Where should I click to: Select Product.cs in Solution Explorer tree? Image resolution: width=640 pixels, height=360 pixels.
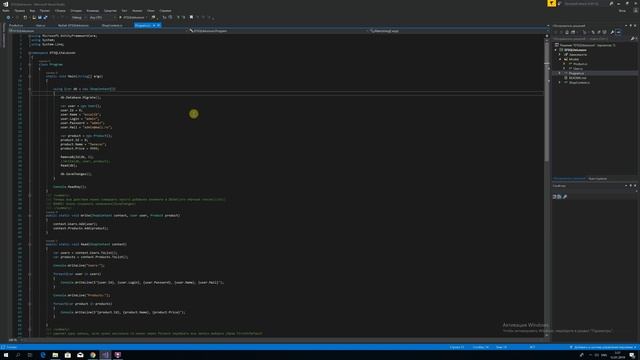580,64
